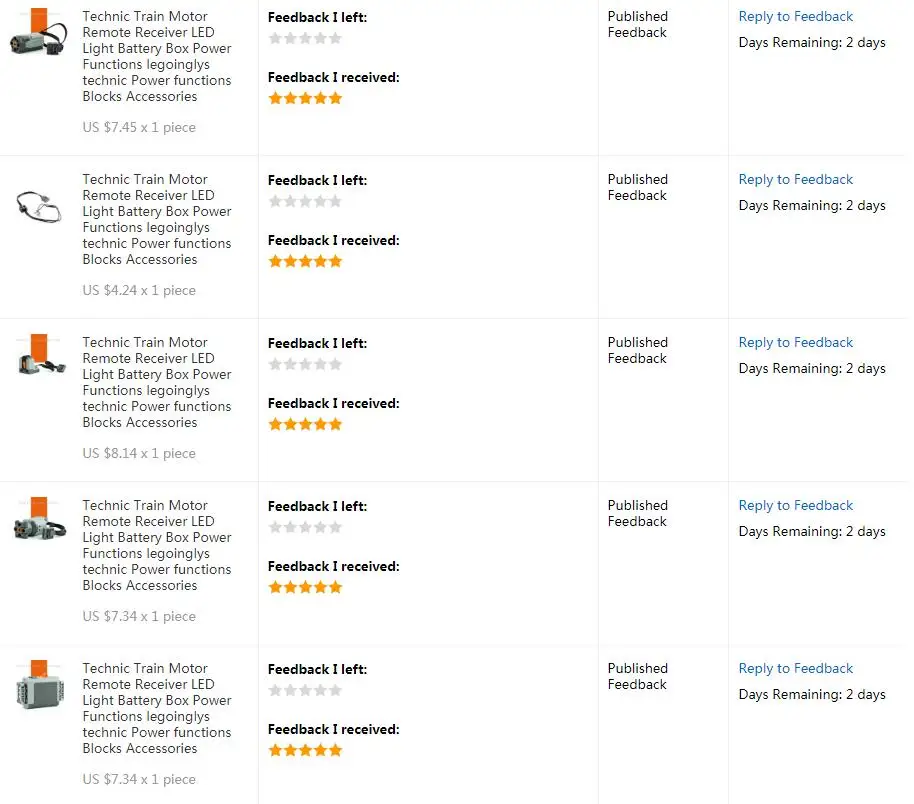Click orange received stars for $7.45 item
The height and width of the screenshot is (804, 914).
[x=305, y=99]
